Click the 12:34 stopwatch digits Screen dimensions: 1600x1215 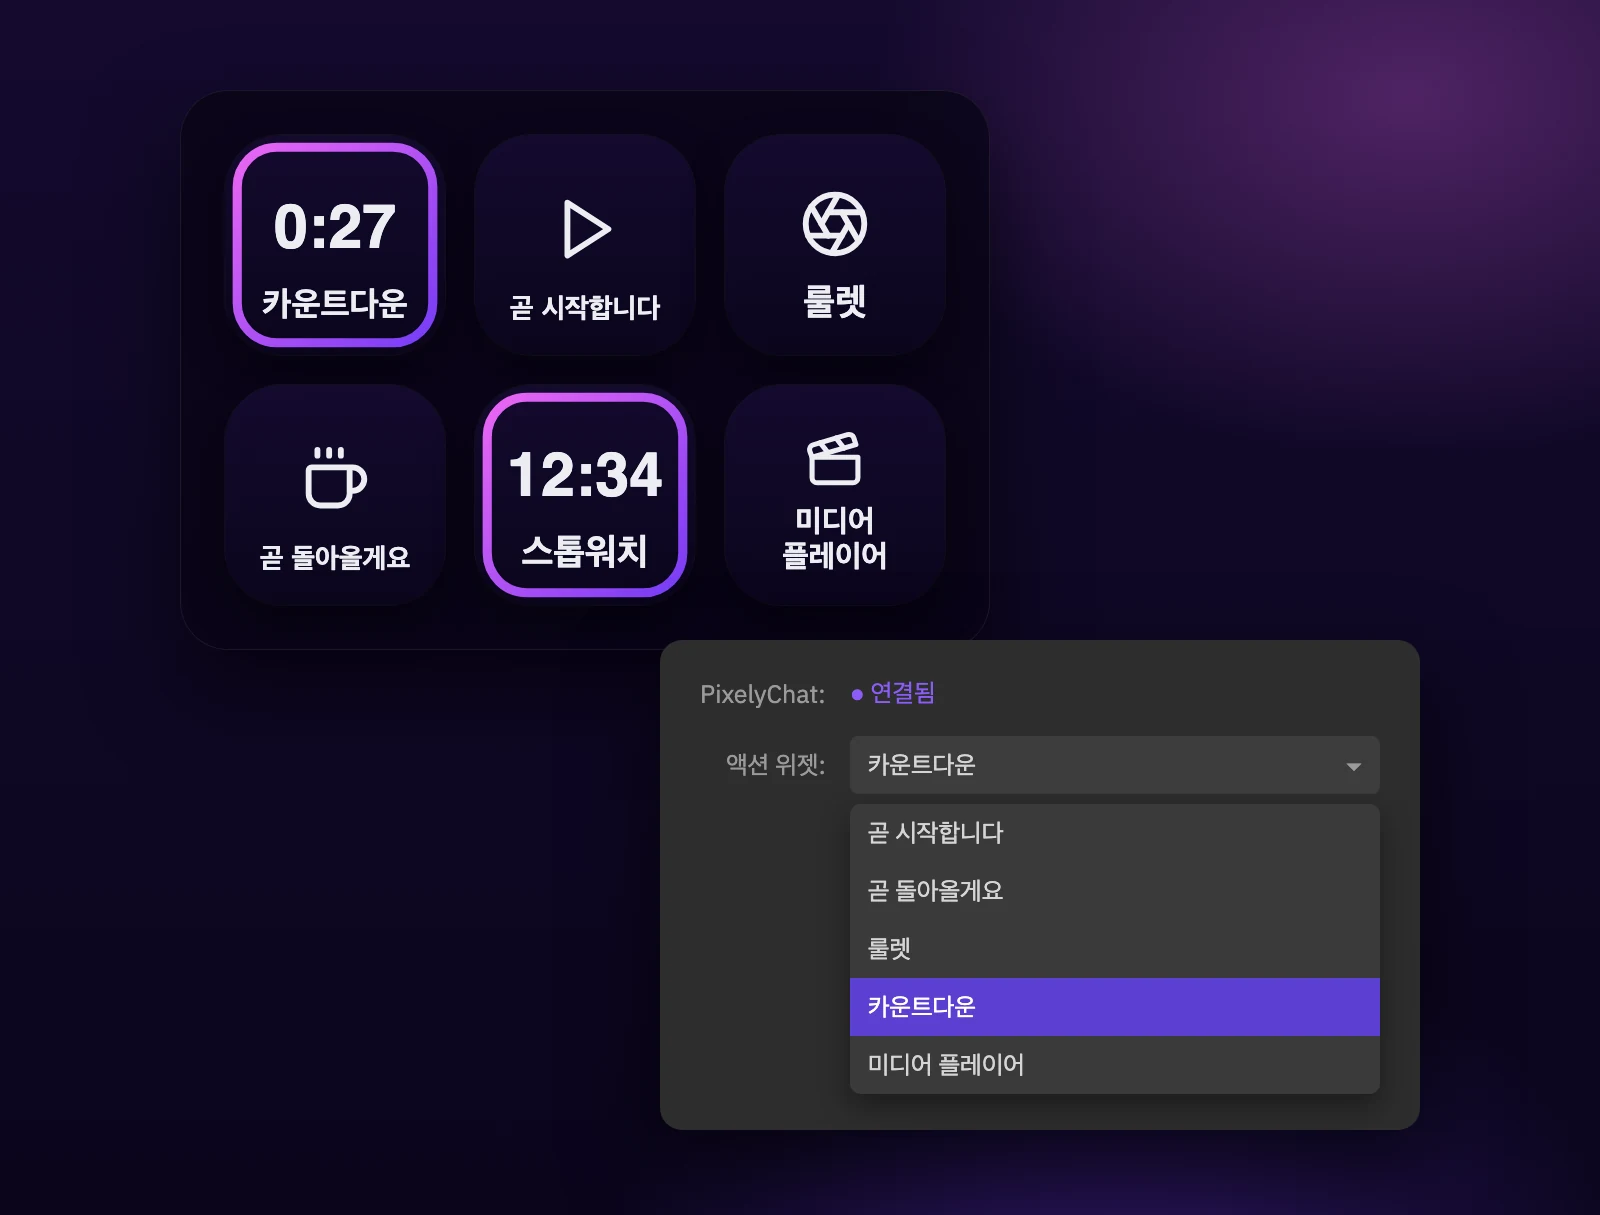585,474
